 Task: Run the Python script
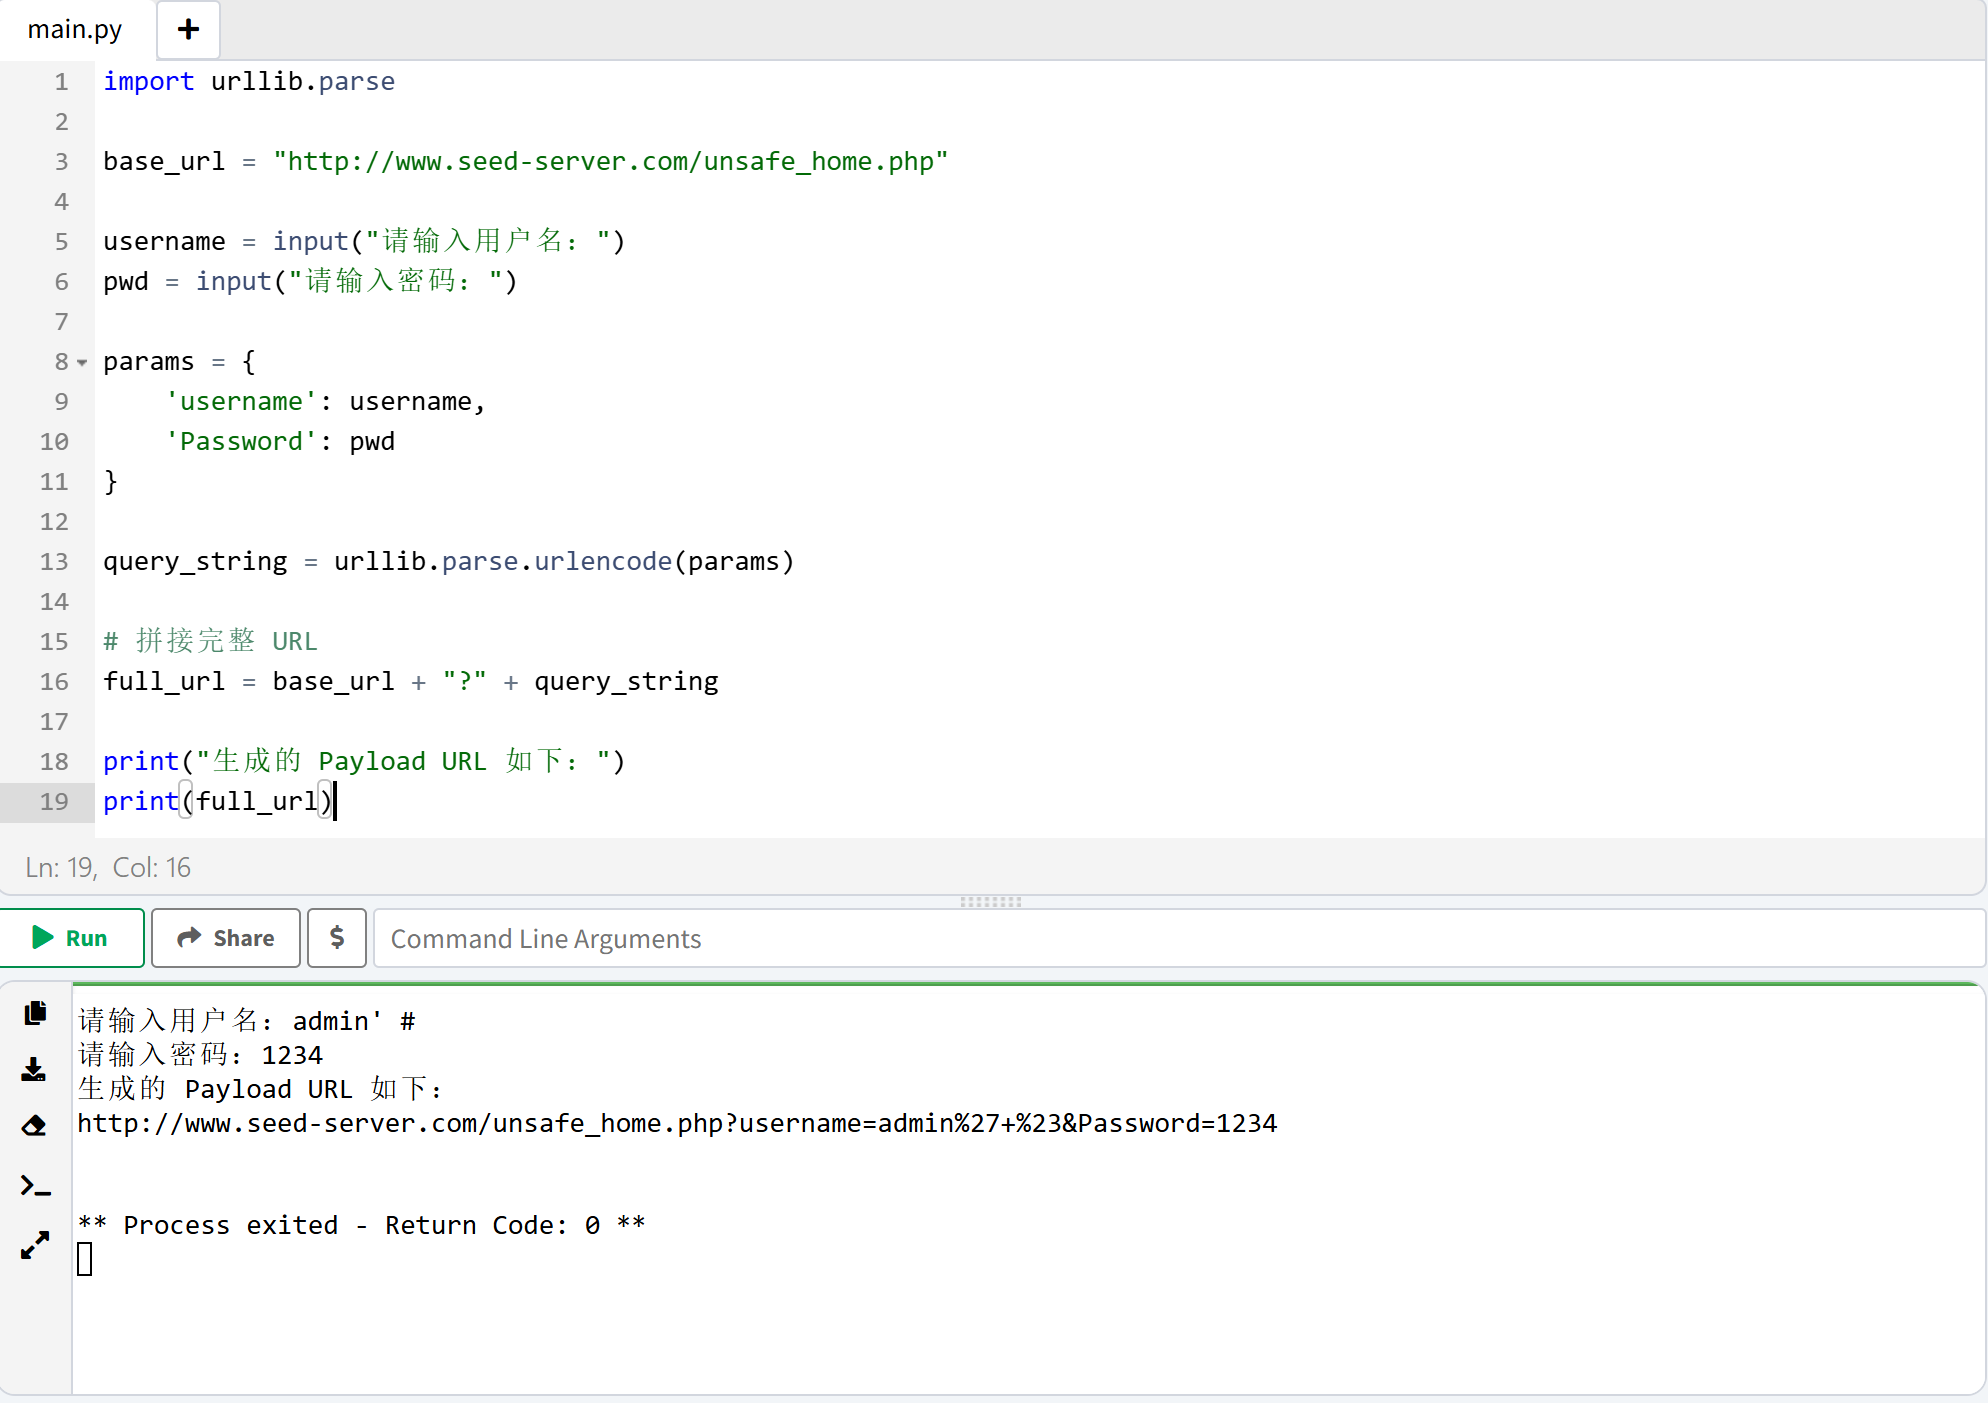click(x=72, y=938)
